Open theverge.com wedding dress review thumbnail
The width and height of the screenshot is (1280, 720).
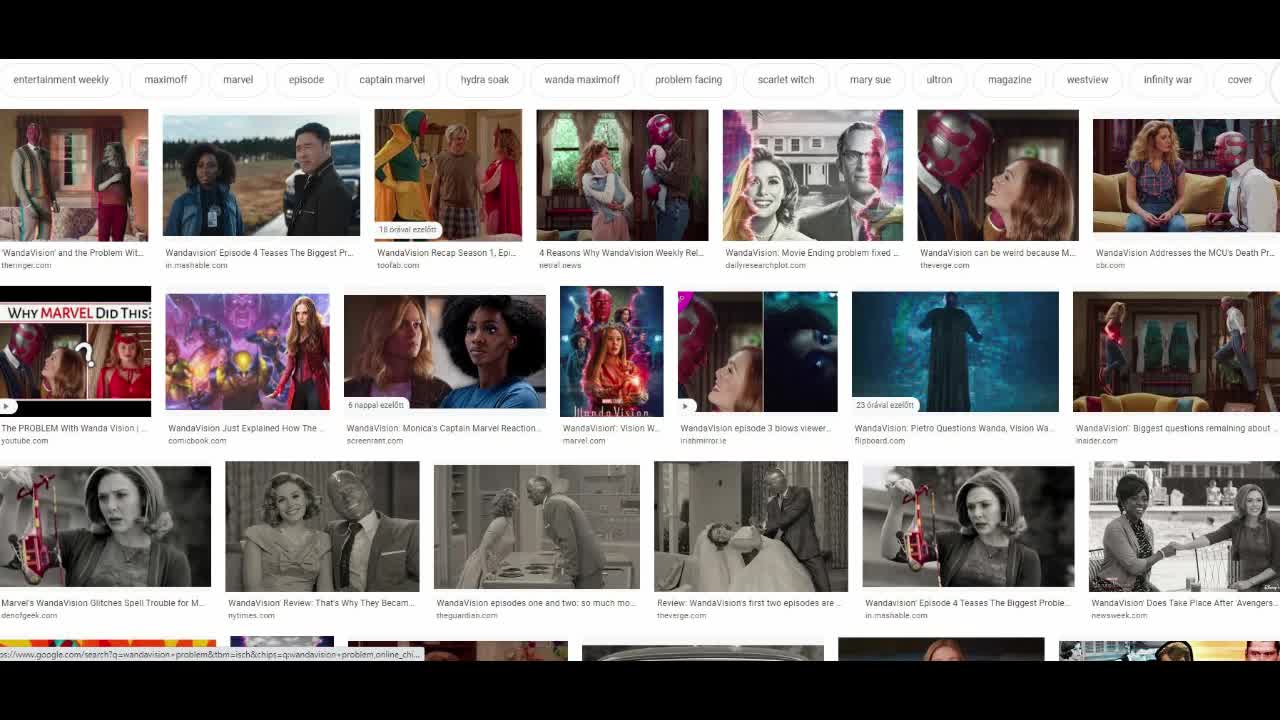(751, 526)
